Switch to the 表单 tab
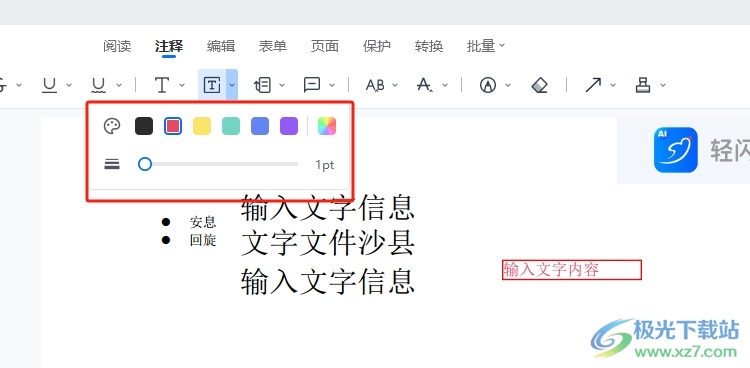This screenshot has width=750, height=368. coord(273,46)
